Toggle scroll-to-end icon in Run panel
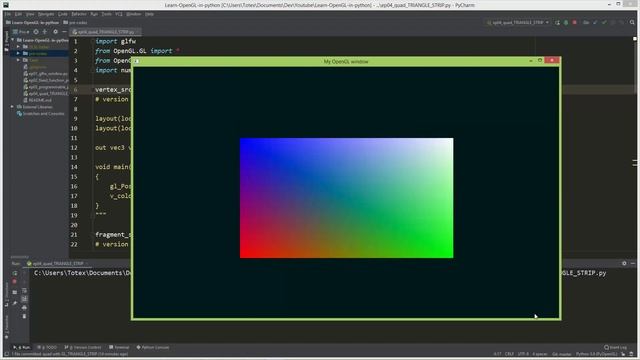 (x=24, y=299)
